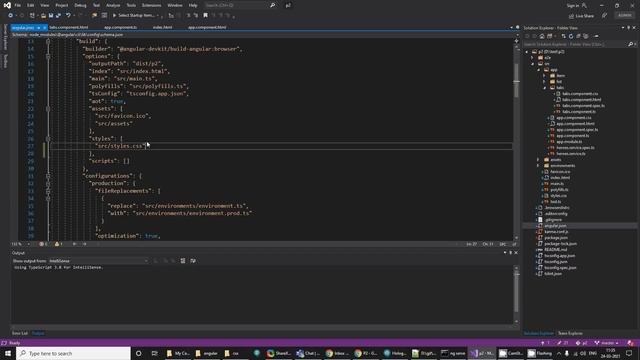Click the feedback icon near Live Share
The height and width of the screenshot is (360, 640).
point(604,16)
